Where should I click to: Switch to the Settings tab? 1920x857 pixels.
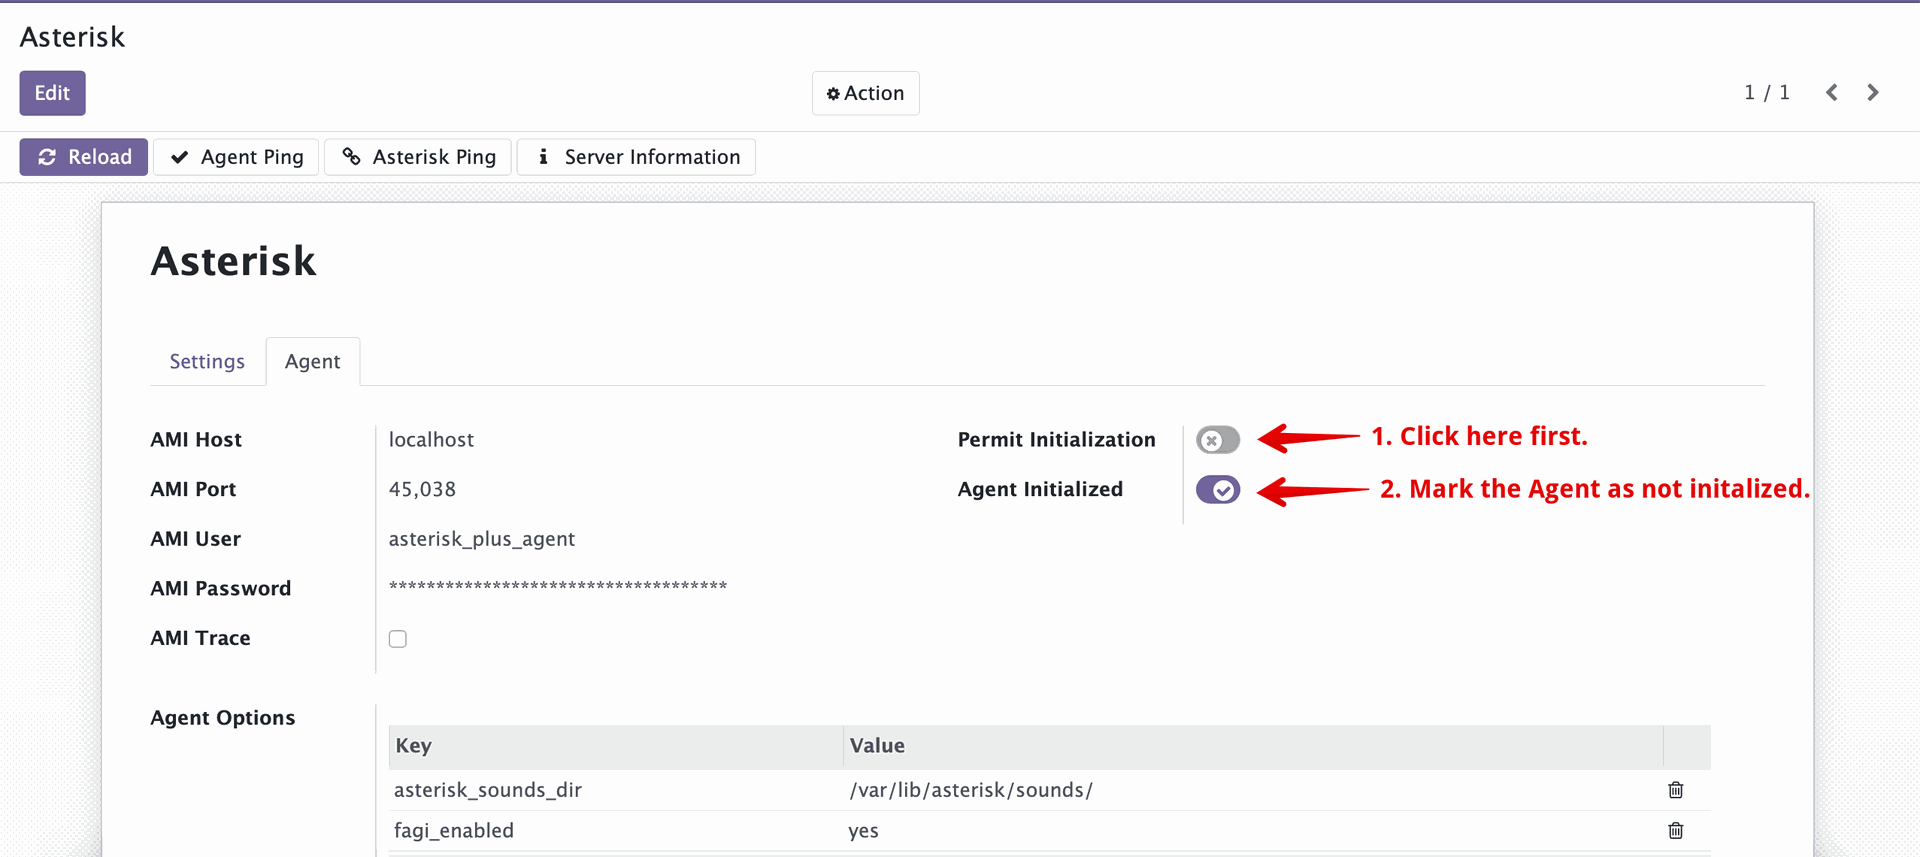click(207, 361)
